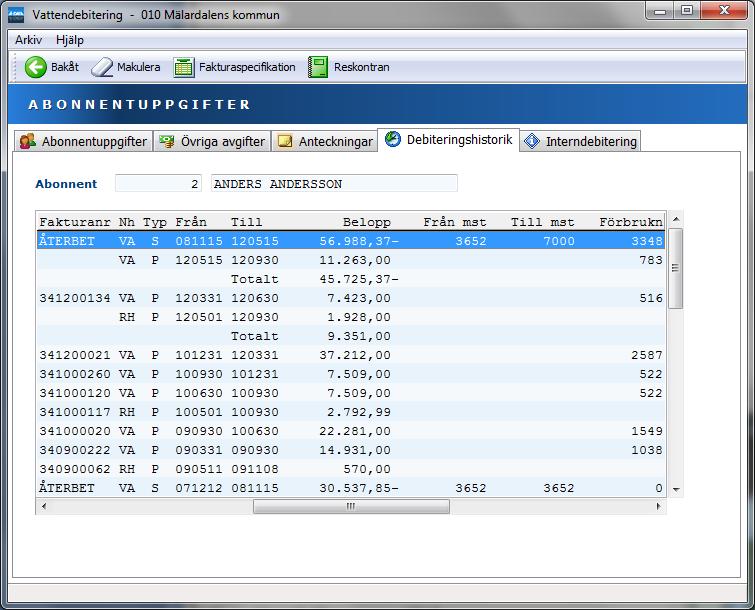Select the RH row with amount 1.928,00
The image size is (755, 610).
(x=351, y=317)
